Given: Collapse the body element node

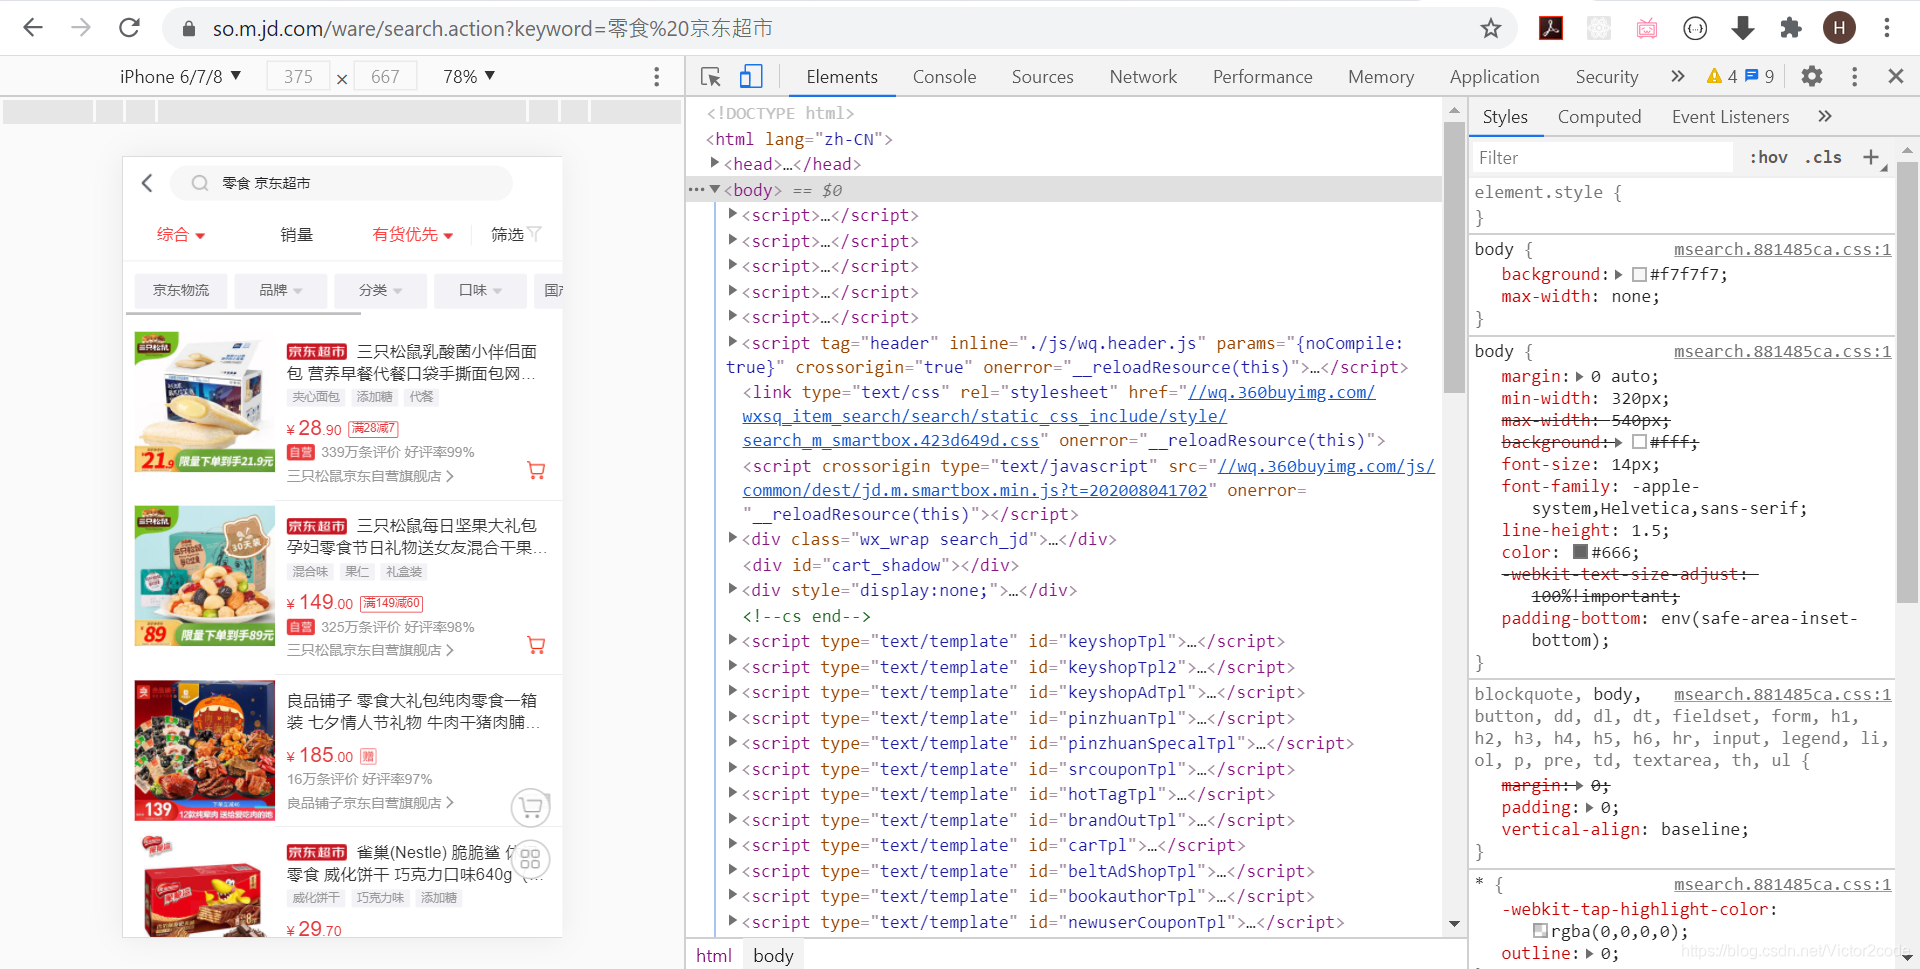Looking at the screenshot, I should 715,189.
